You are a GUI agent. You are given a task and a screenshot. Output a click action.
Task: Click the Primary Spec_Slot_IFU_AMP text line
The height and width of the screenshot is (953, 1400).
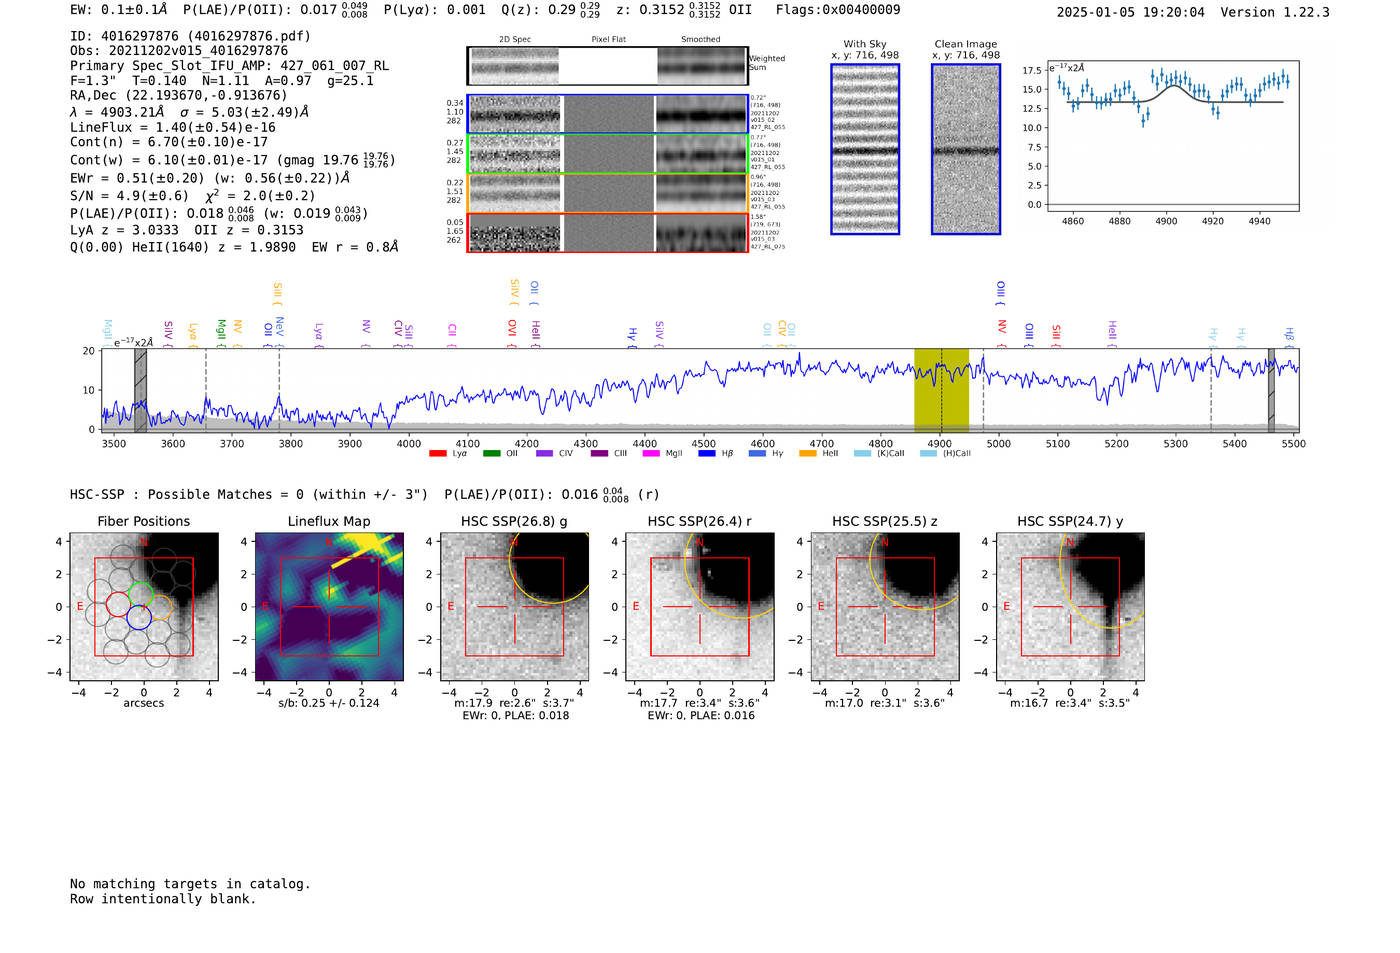pos(229,66)
